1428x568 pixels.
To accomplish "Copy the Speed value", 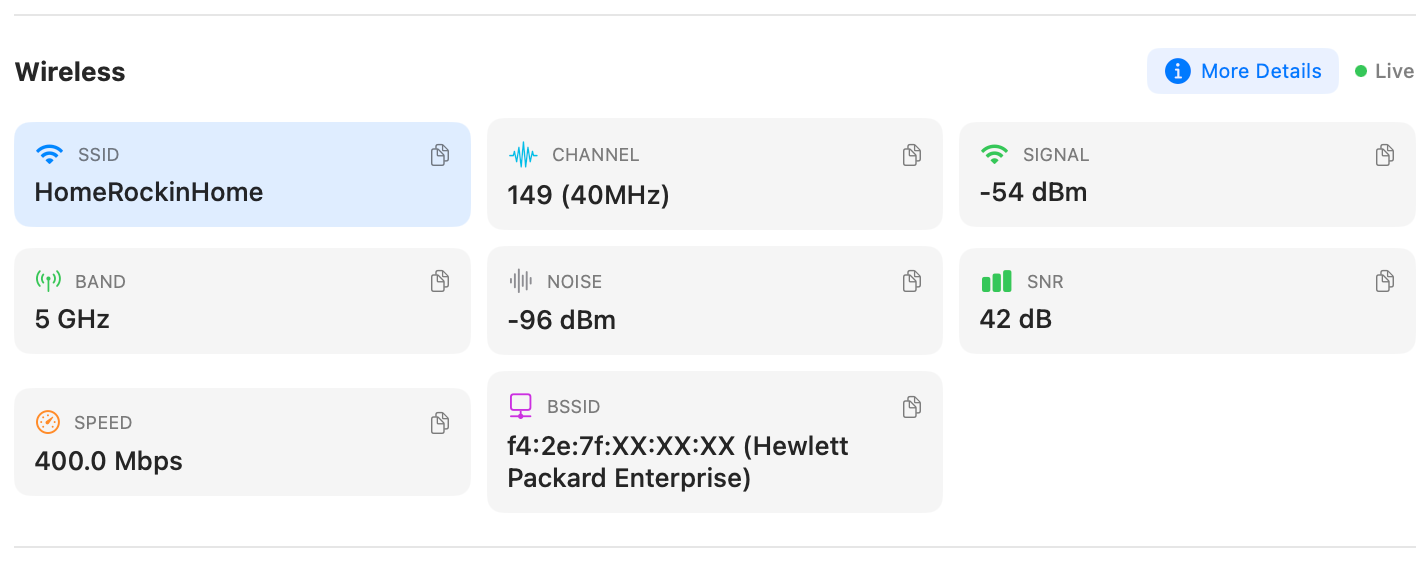I will (x=440, y=423).
